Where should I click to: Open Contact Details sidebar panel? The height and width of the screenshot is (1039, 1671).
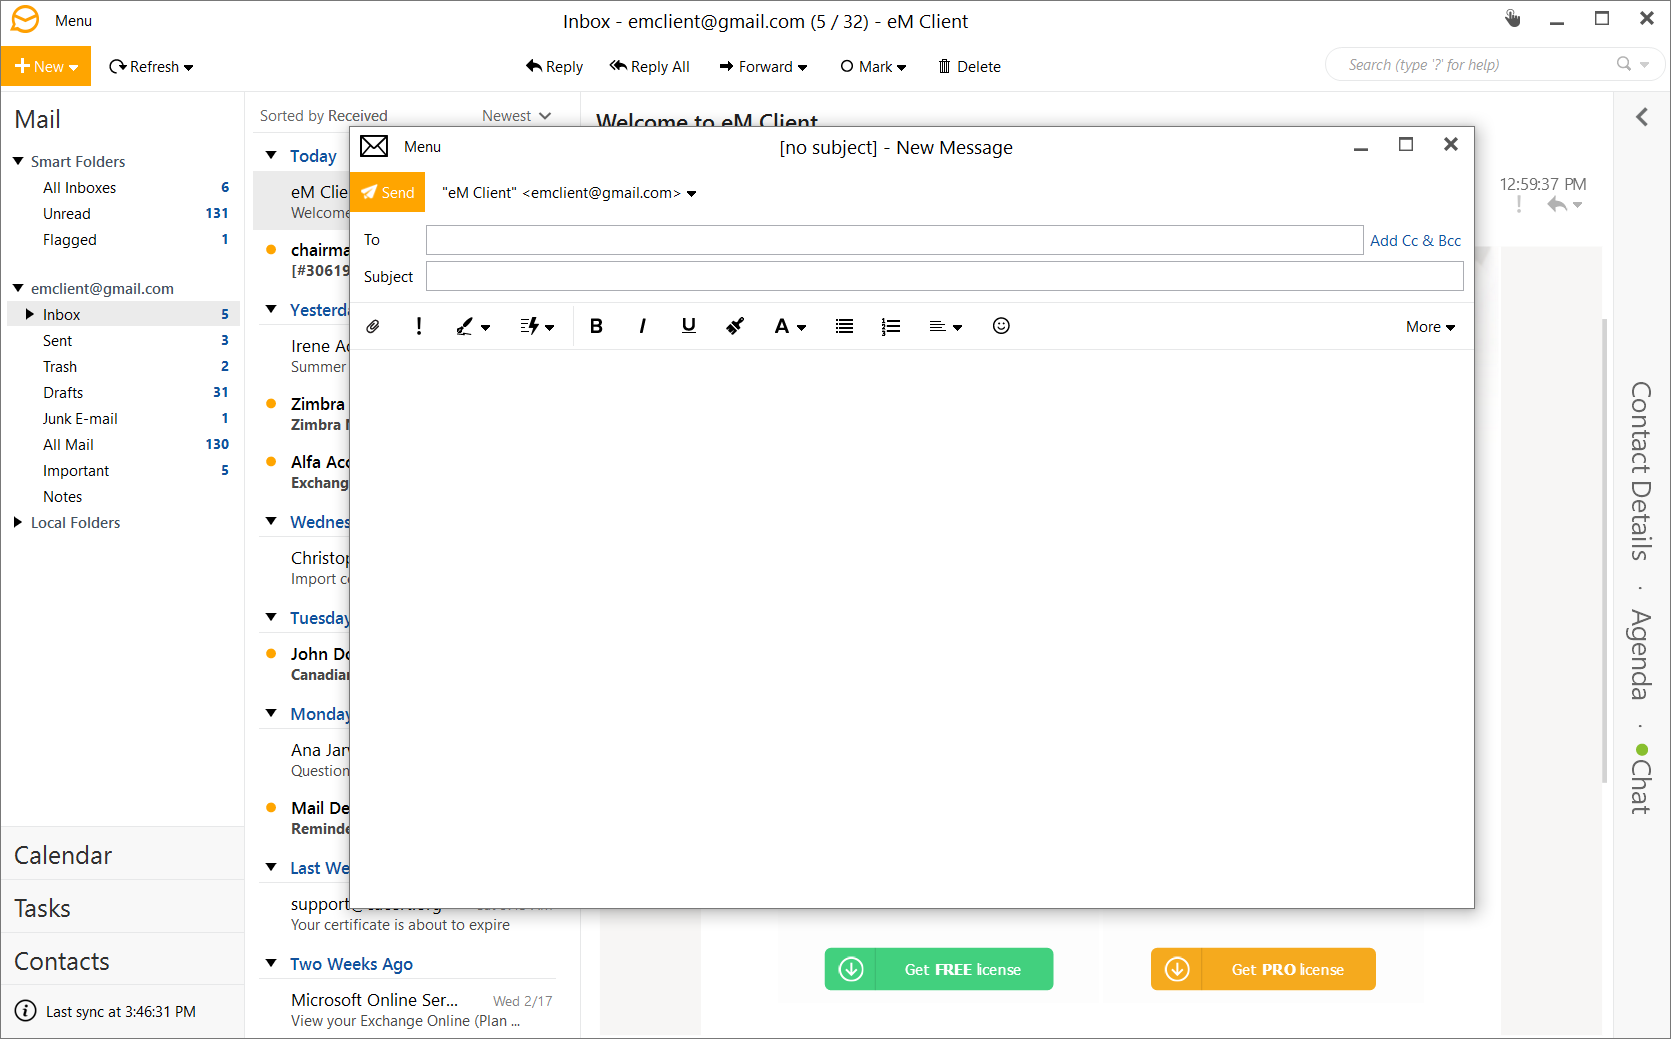click(x=1640, y=471)
